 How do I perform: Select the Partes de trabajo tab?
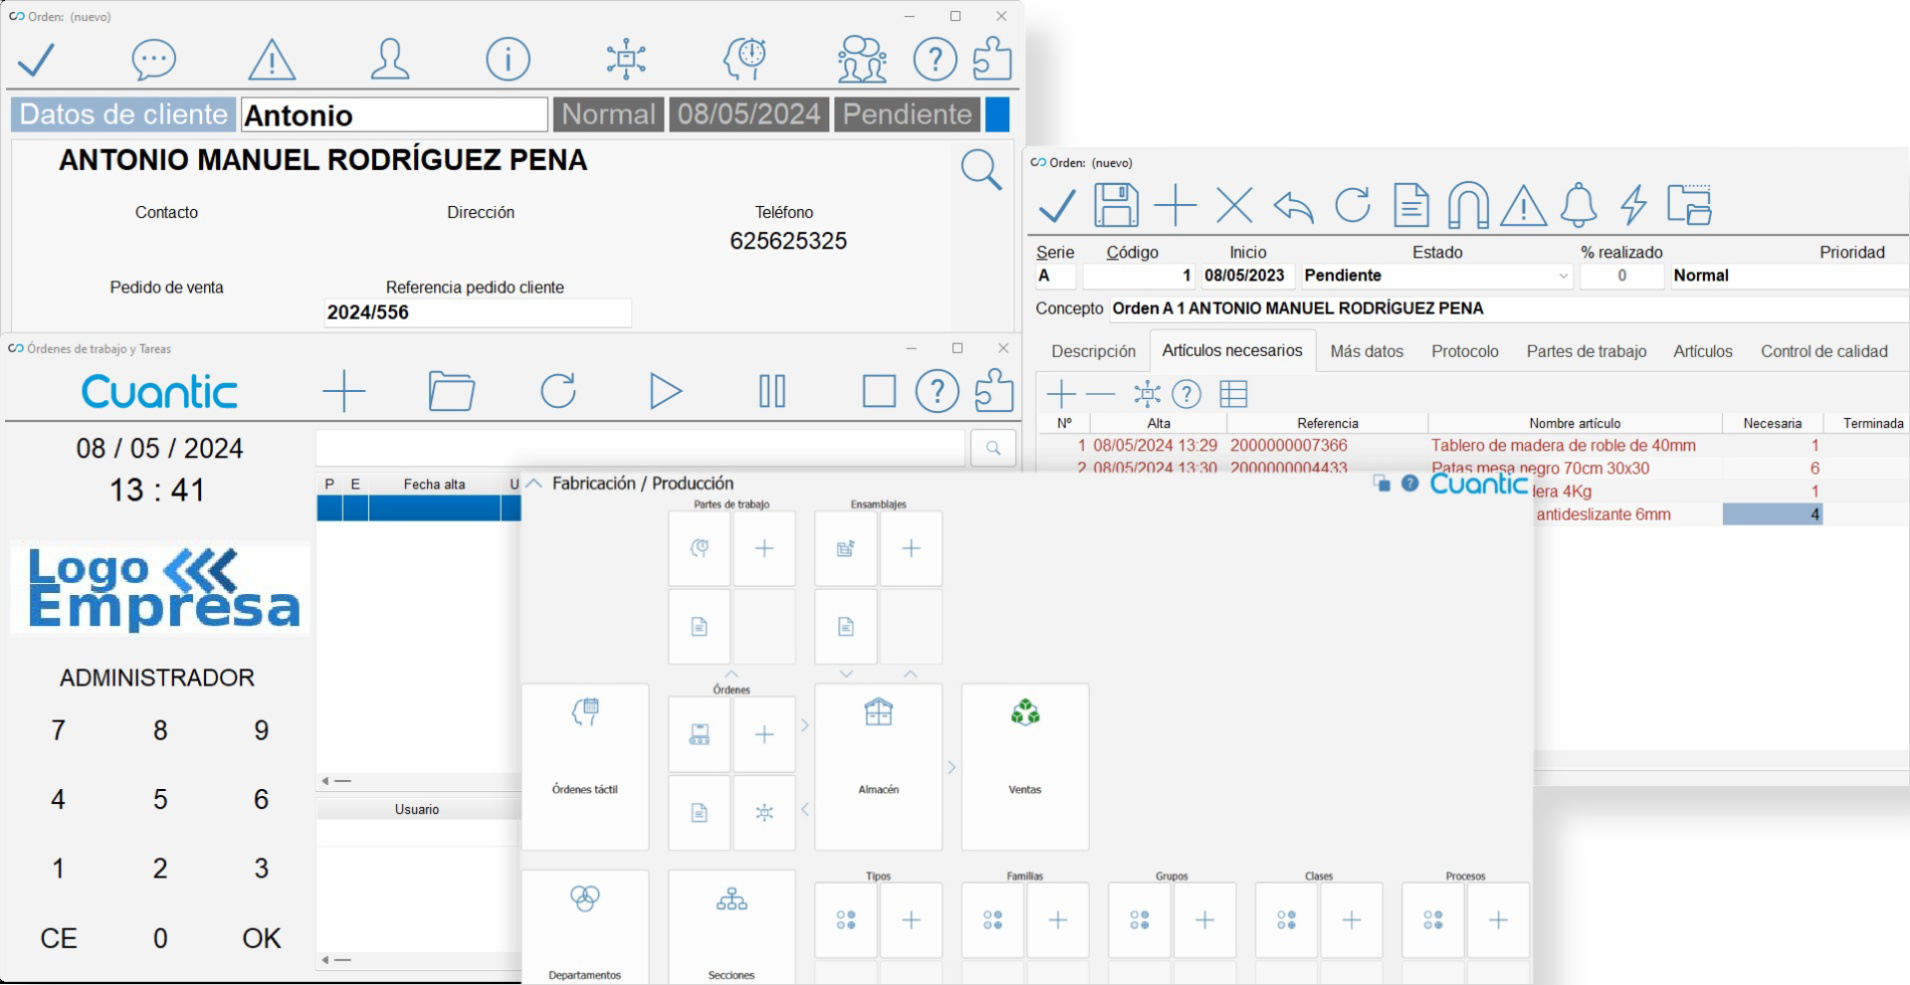click(x=1586, y=351)
